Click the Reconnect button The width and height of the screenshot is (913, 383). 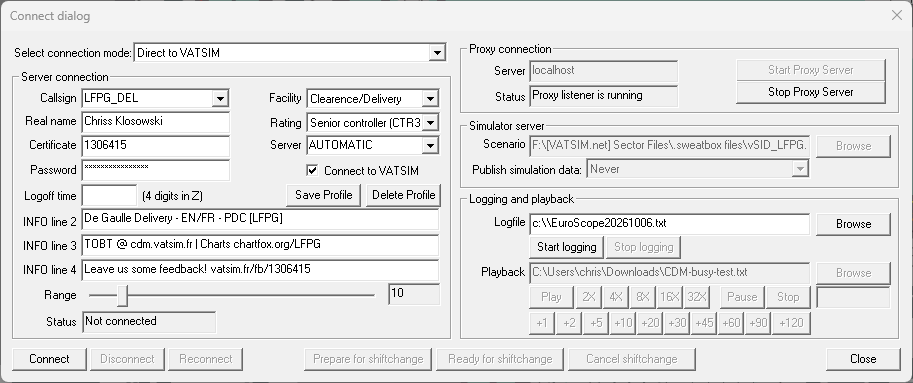point(206,359)
